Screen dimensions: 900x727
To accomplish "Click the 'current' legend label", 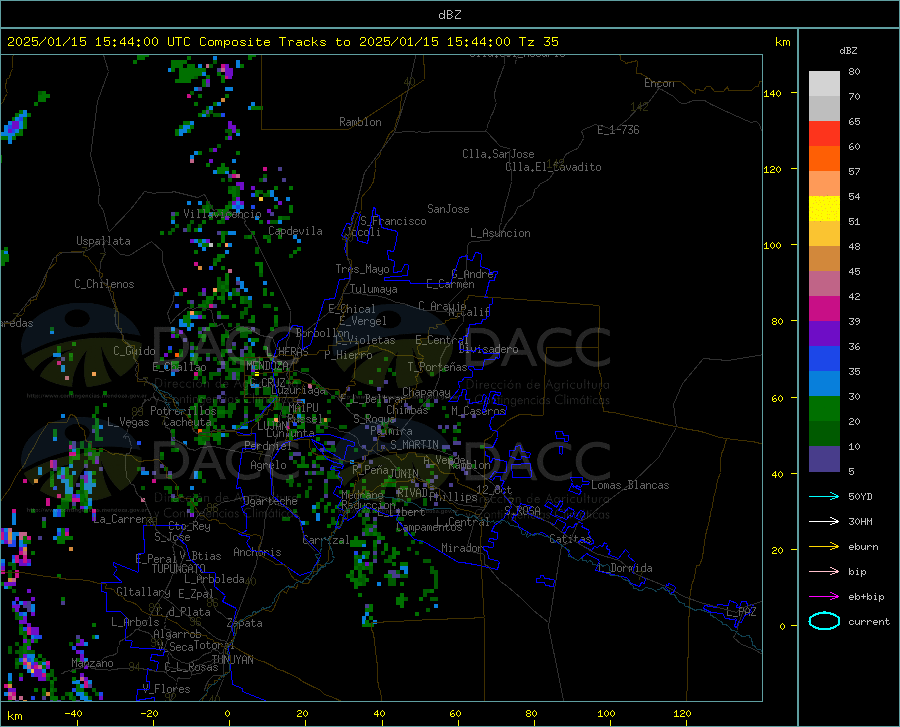I will click(869, 621).
